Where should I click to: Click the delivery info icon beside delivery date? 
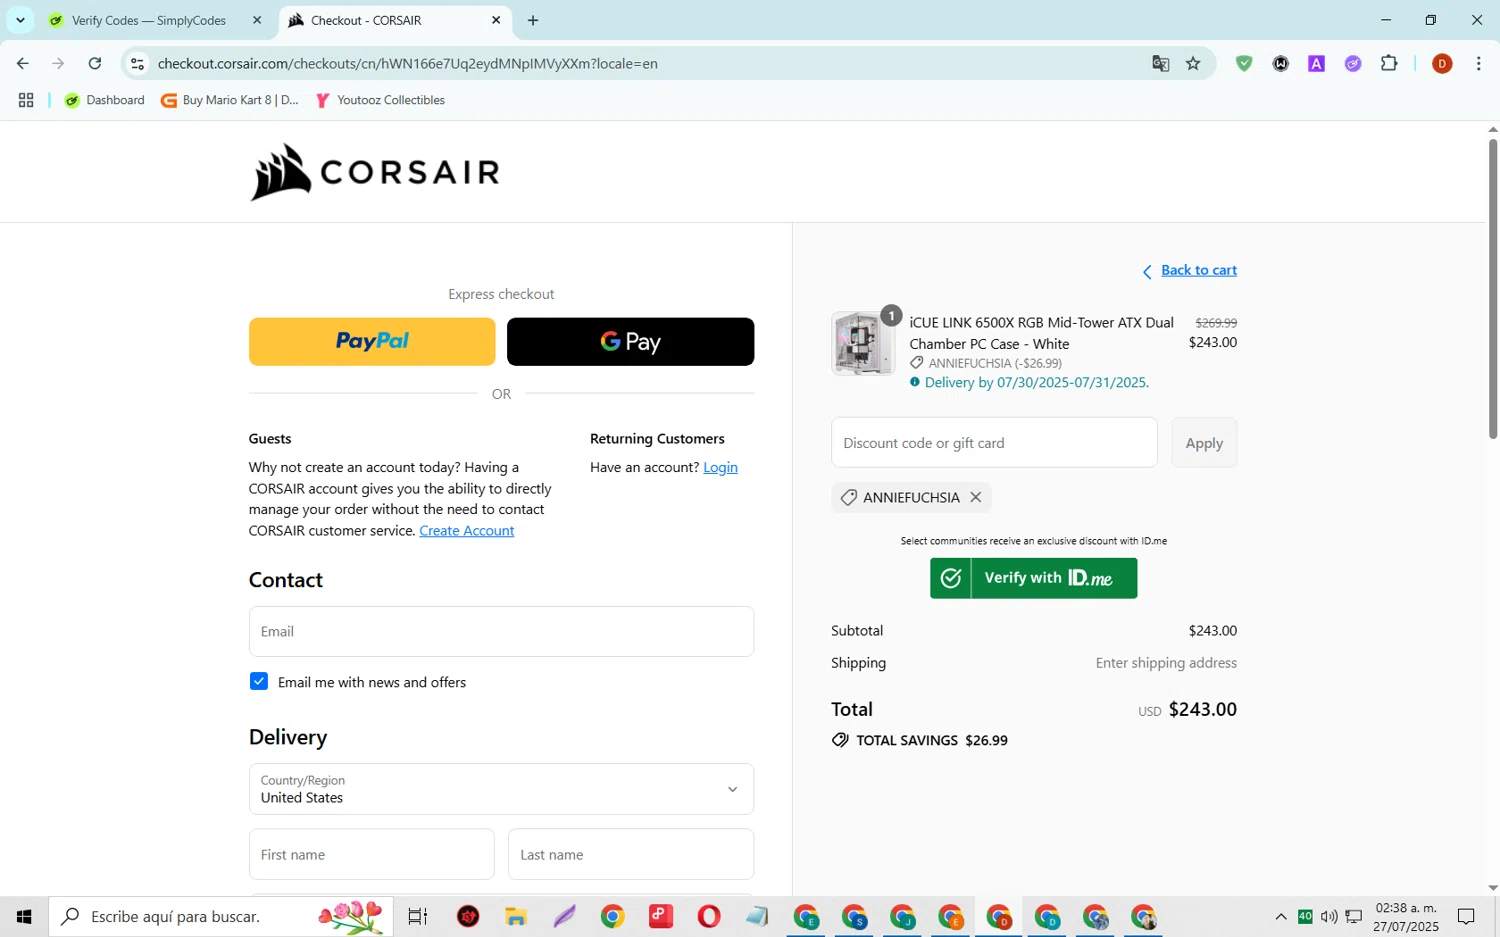coord(914,382)
